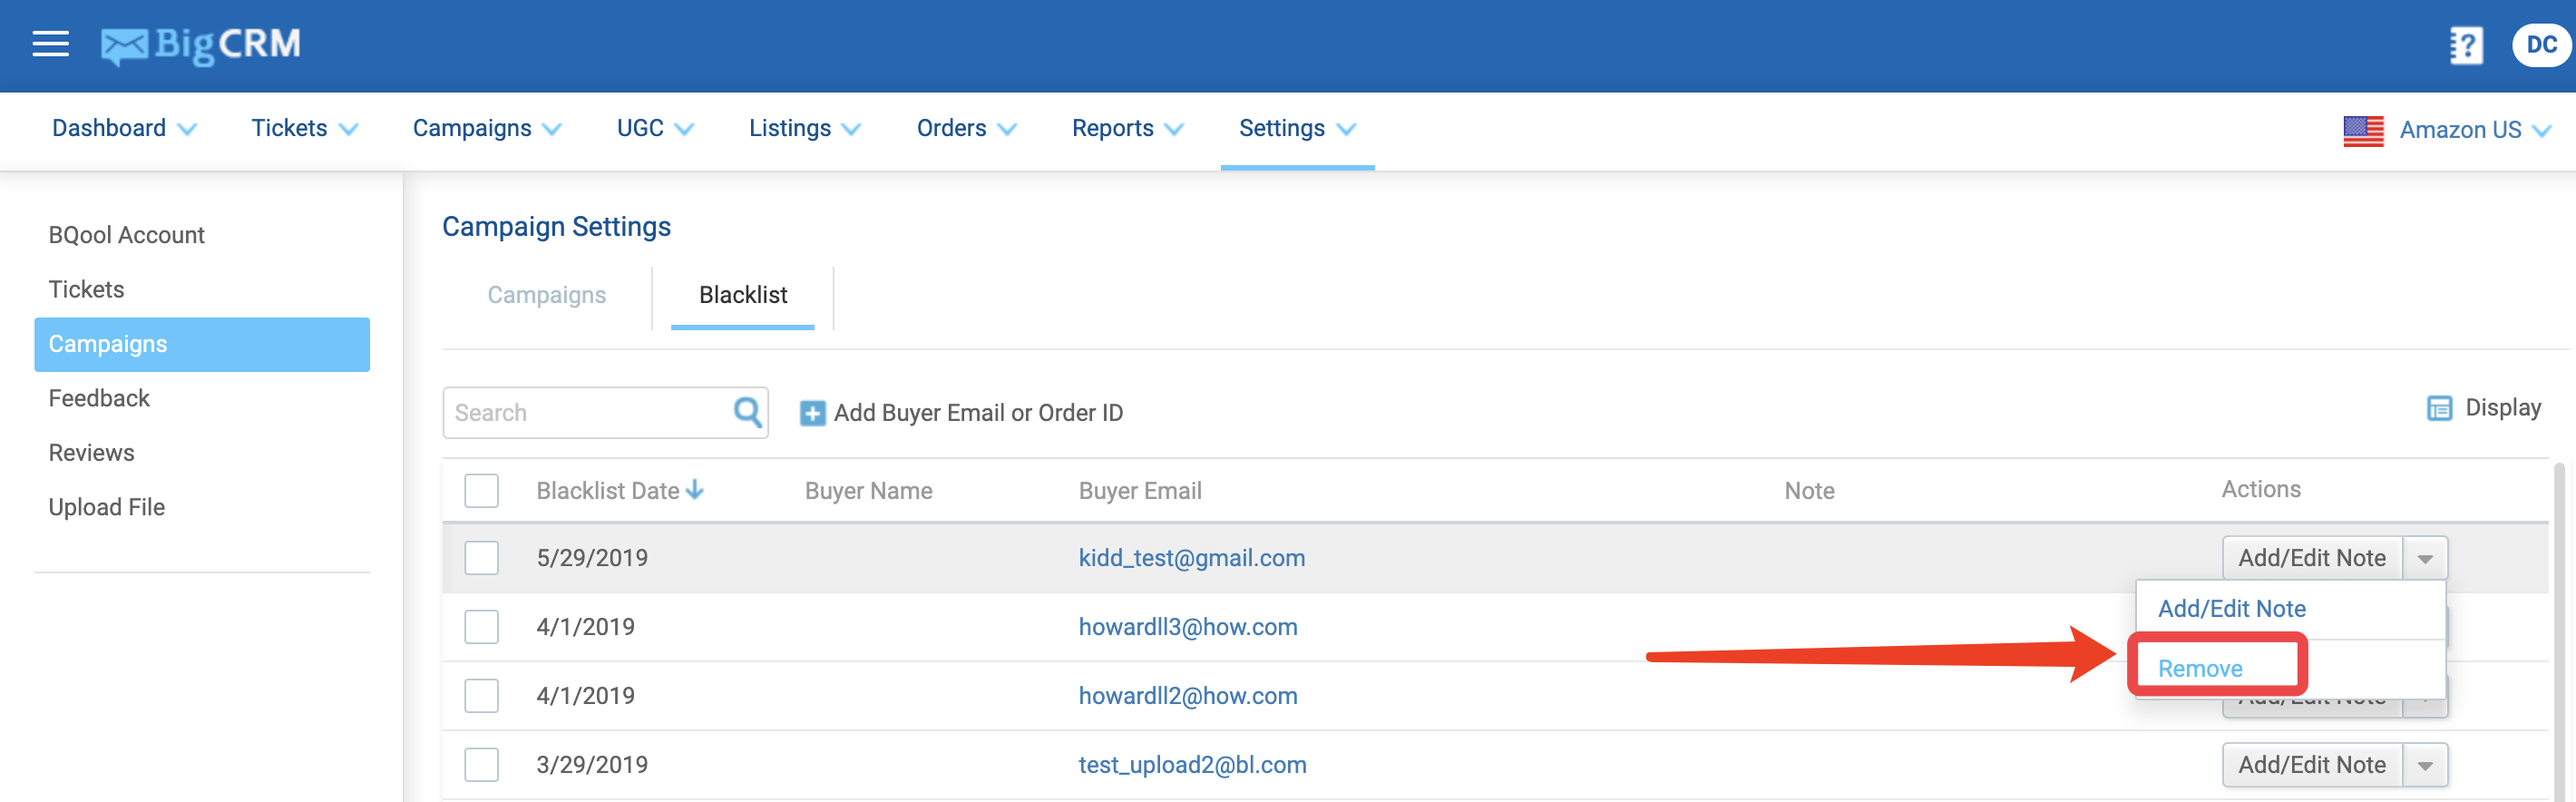
Task: Expand the Campaigns top menu
Action: point(487,129)
